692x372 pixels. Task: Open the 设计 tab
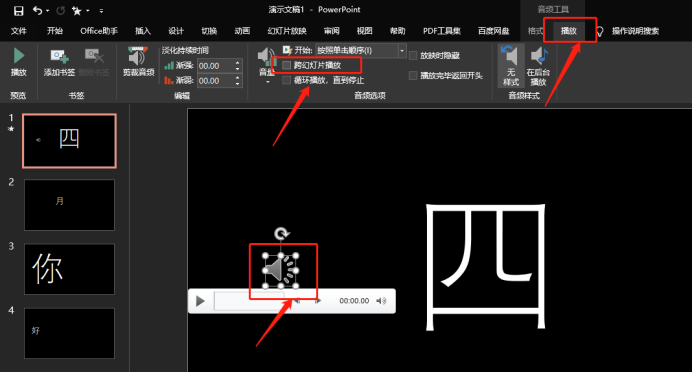point(176,31)
